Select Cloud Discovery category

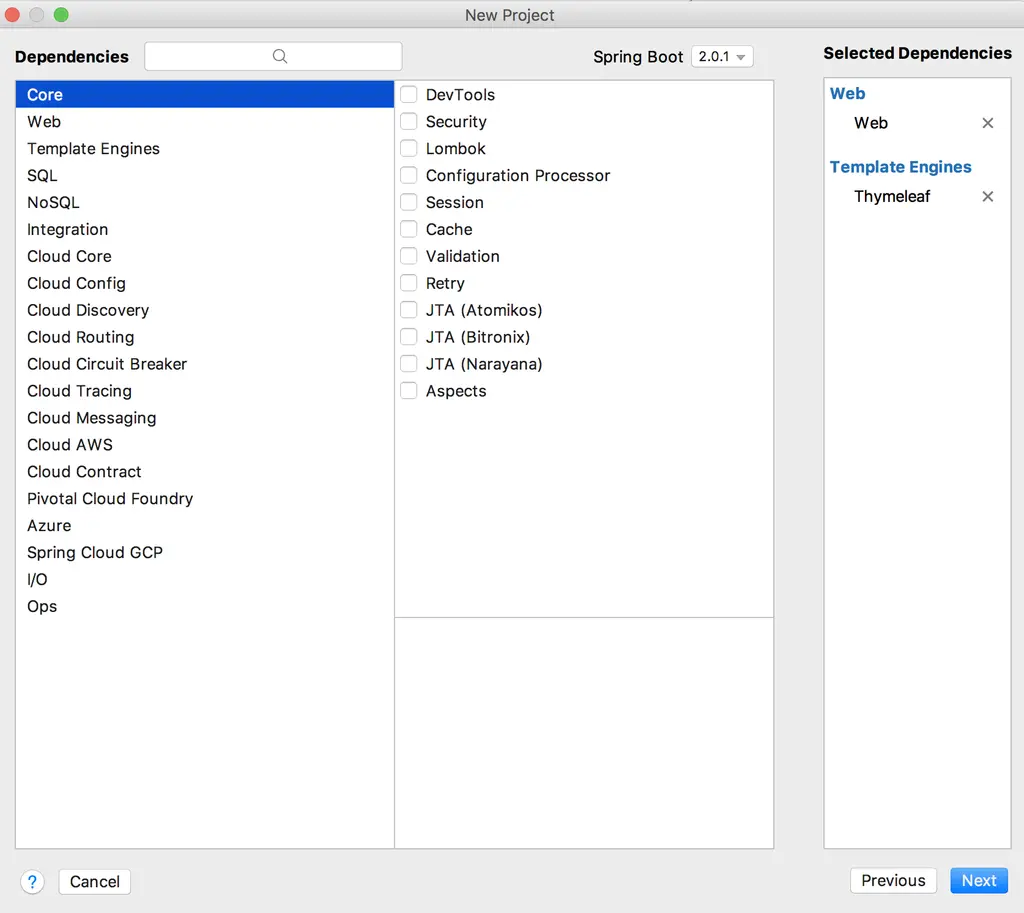[204, 310]
